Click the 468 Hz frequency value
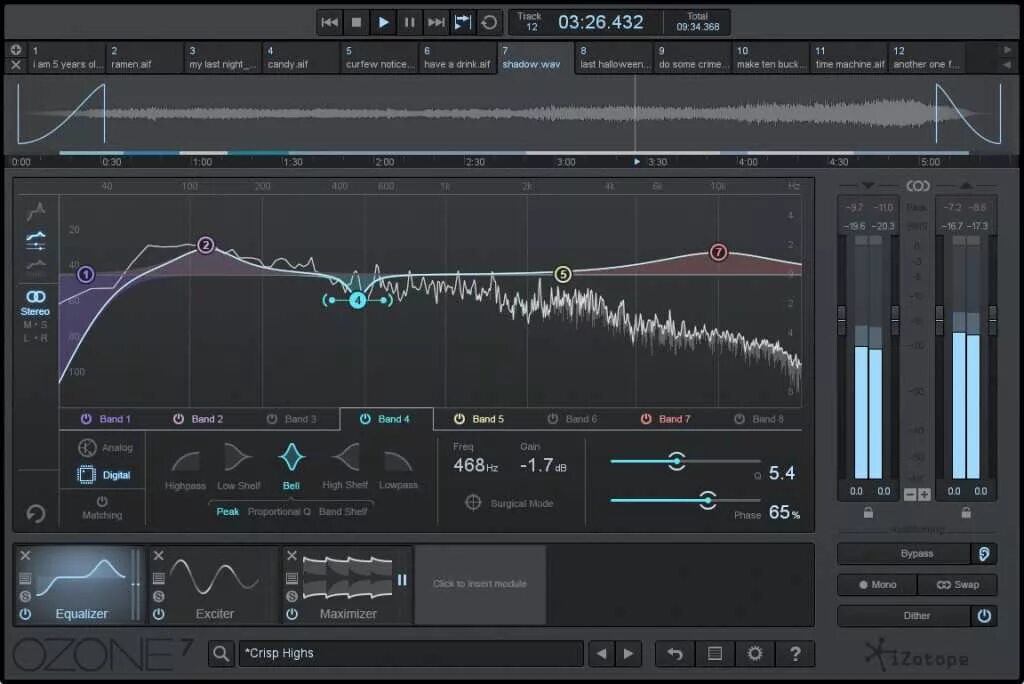This screenshot has height=684, width=1024. 475,465
